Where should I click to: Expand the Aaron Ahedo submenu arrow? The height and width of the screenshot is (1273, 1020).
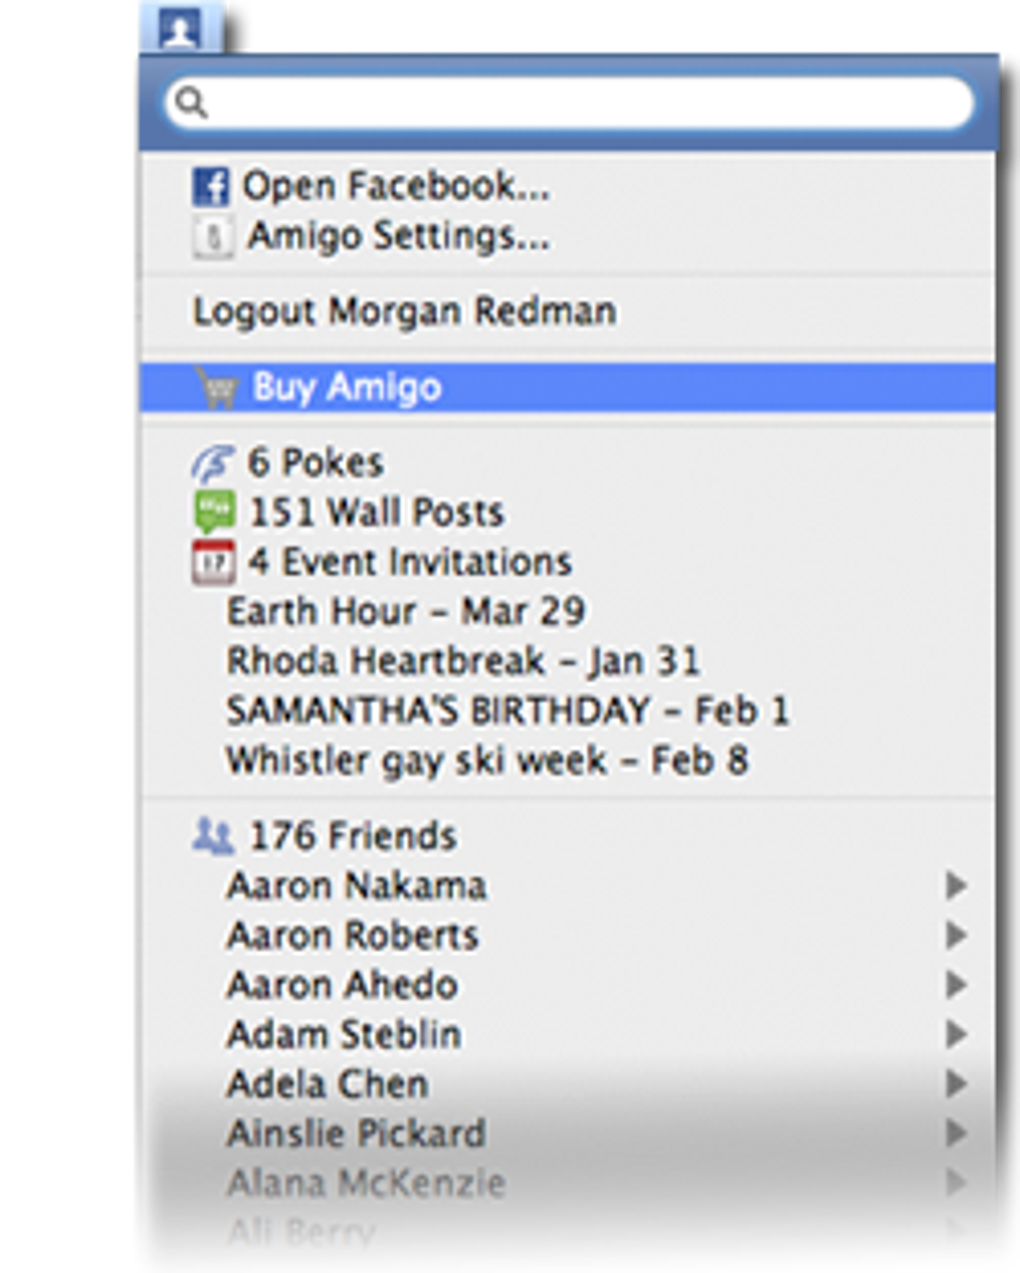click(x=956, y=984)
